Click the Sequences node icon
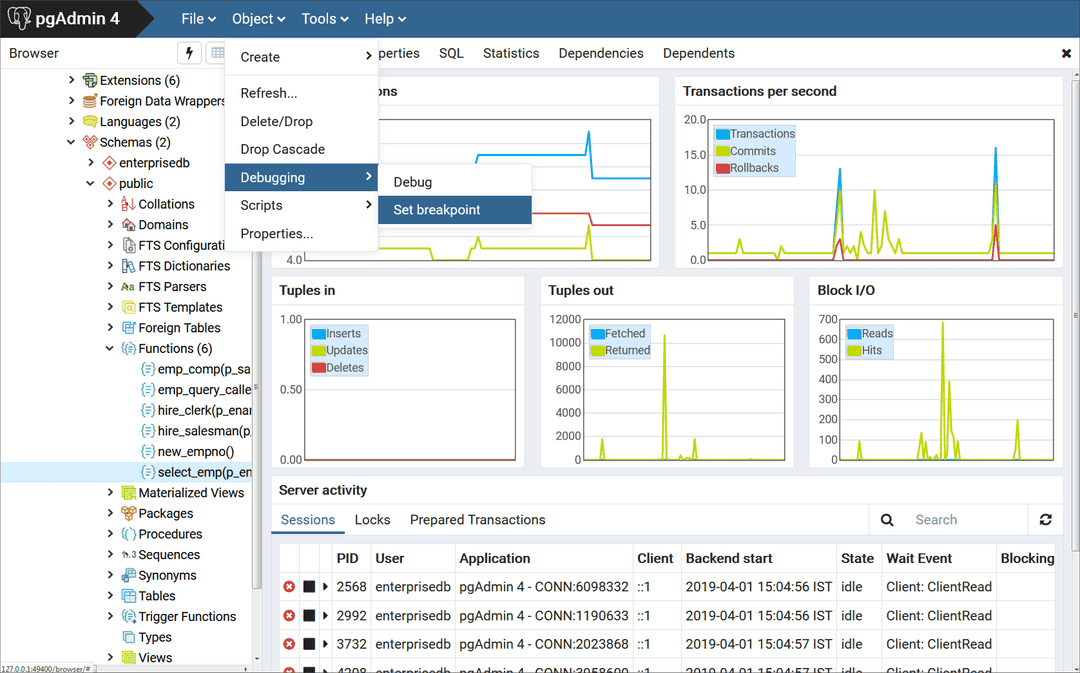This screenshot has width=1080, height=673. tap(128, 555)
